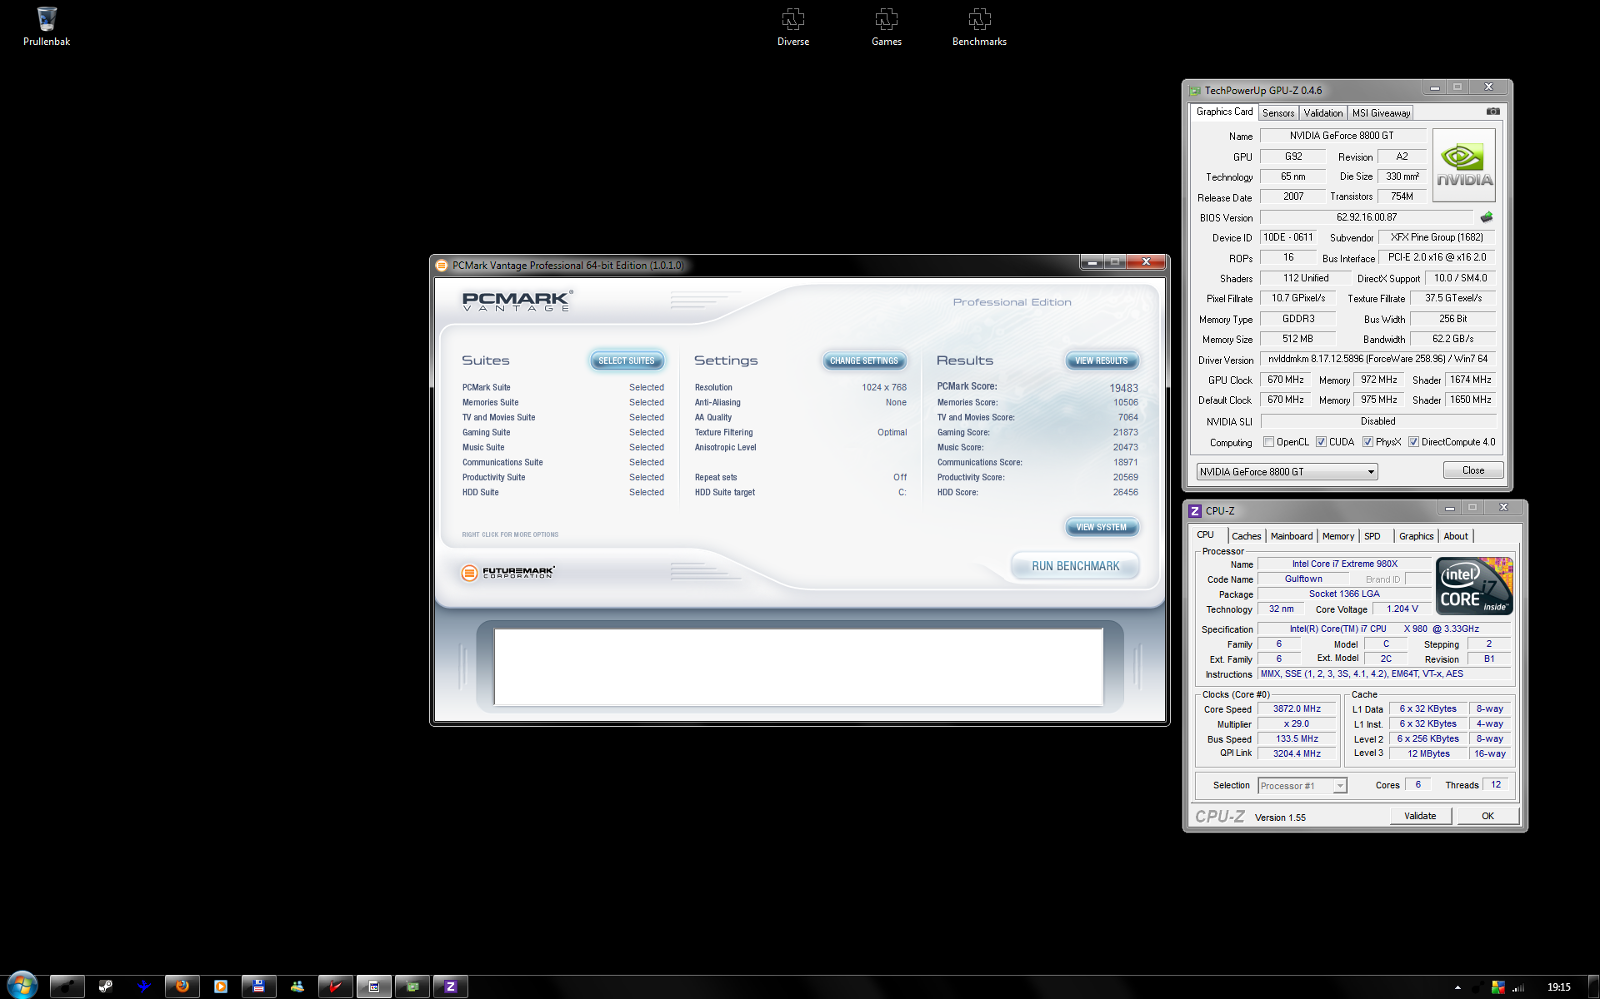The height and width of the screenshot is (999, 1600).
Task: Open the Firefox taskbar icon
Action: tap(182, 986)
